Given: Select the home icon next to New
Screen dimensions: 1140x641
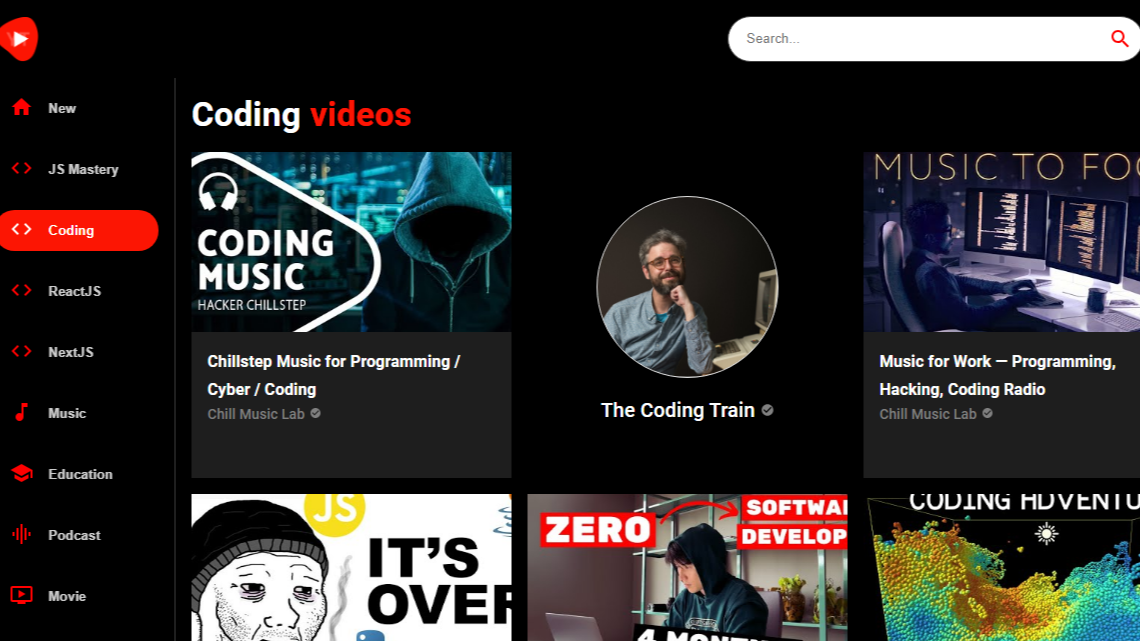Looking at the screenshot, I should pos(22,108).
